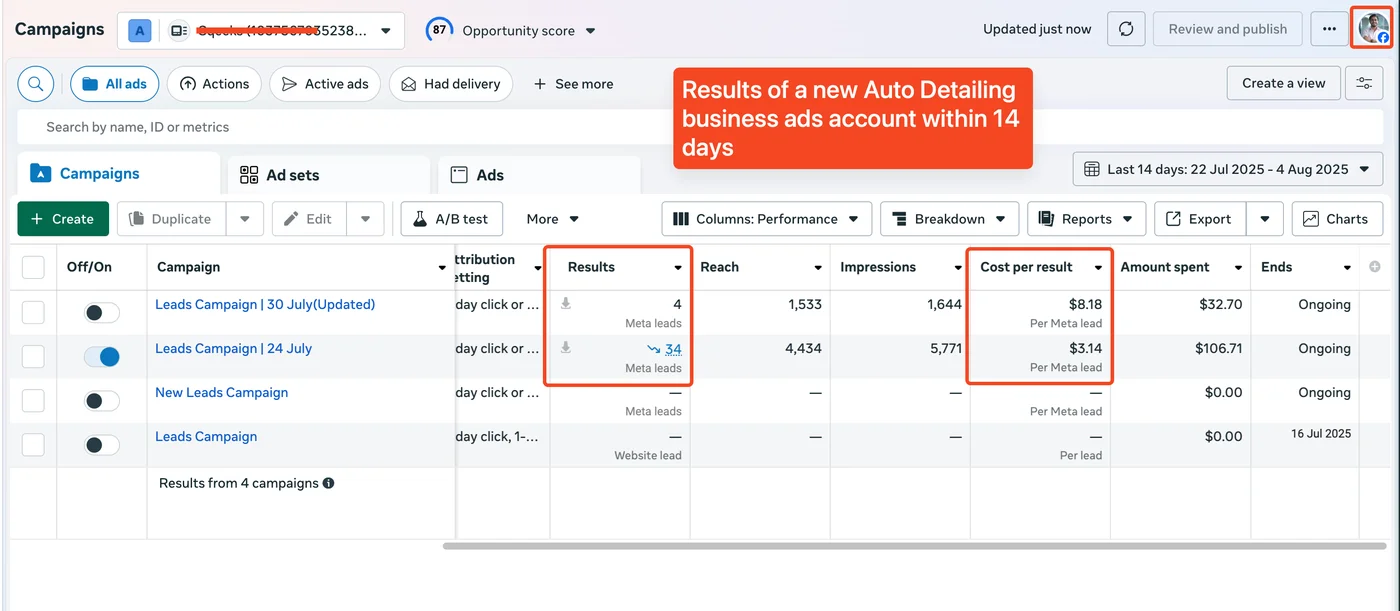Switch to the Ads tab
This screenshot has width=1400, height=611.
coord(488,174)
